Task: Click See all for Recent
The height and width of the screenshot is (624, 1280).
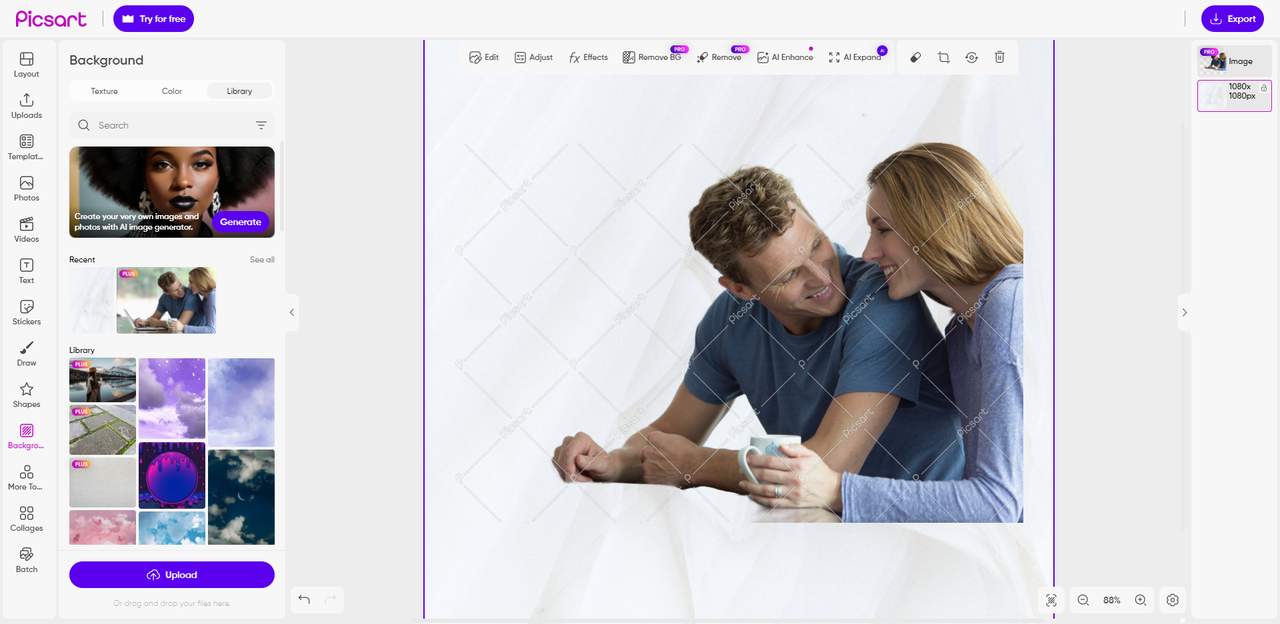Action: coord(262,260)
